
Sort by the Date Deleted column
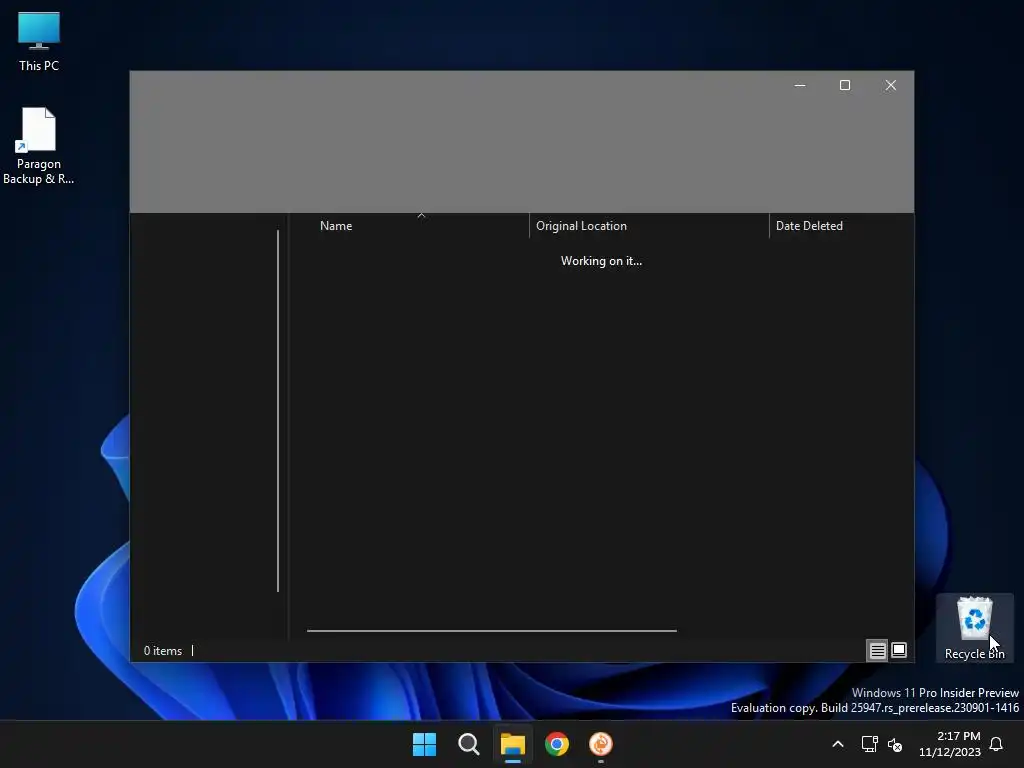(841, 226)
